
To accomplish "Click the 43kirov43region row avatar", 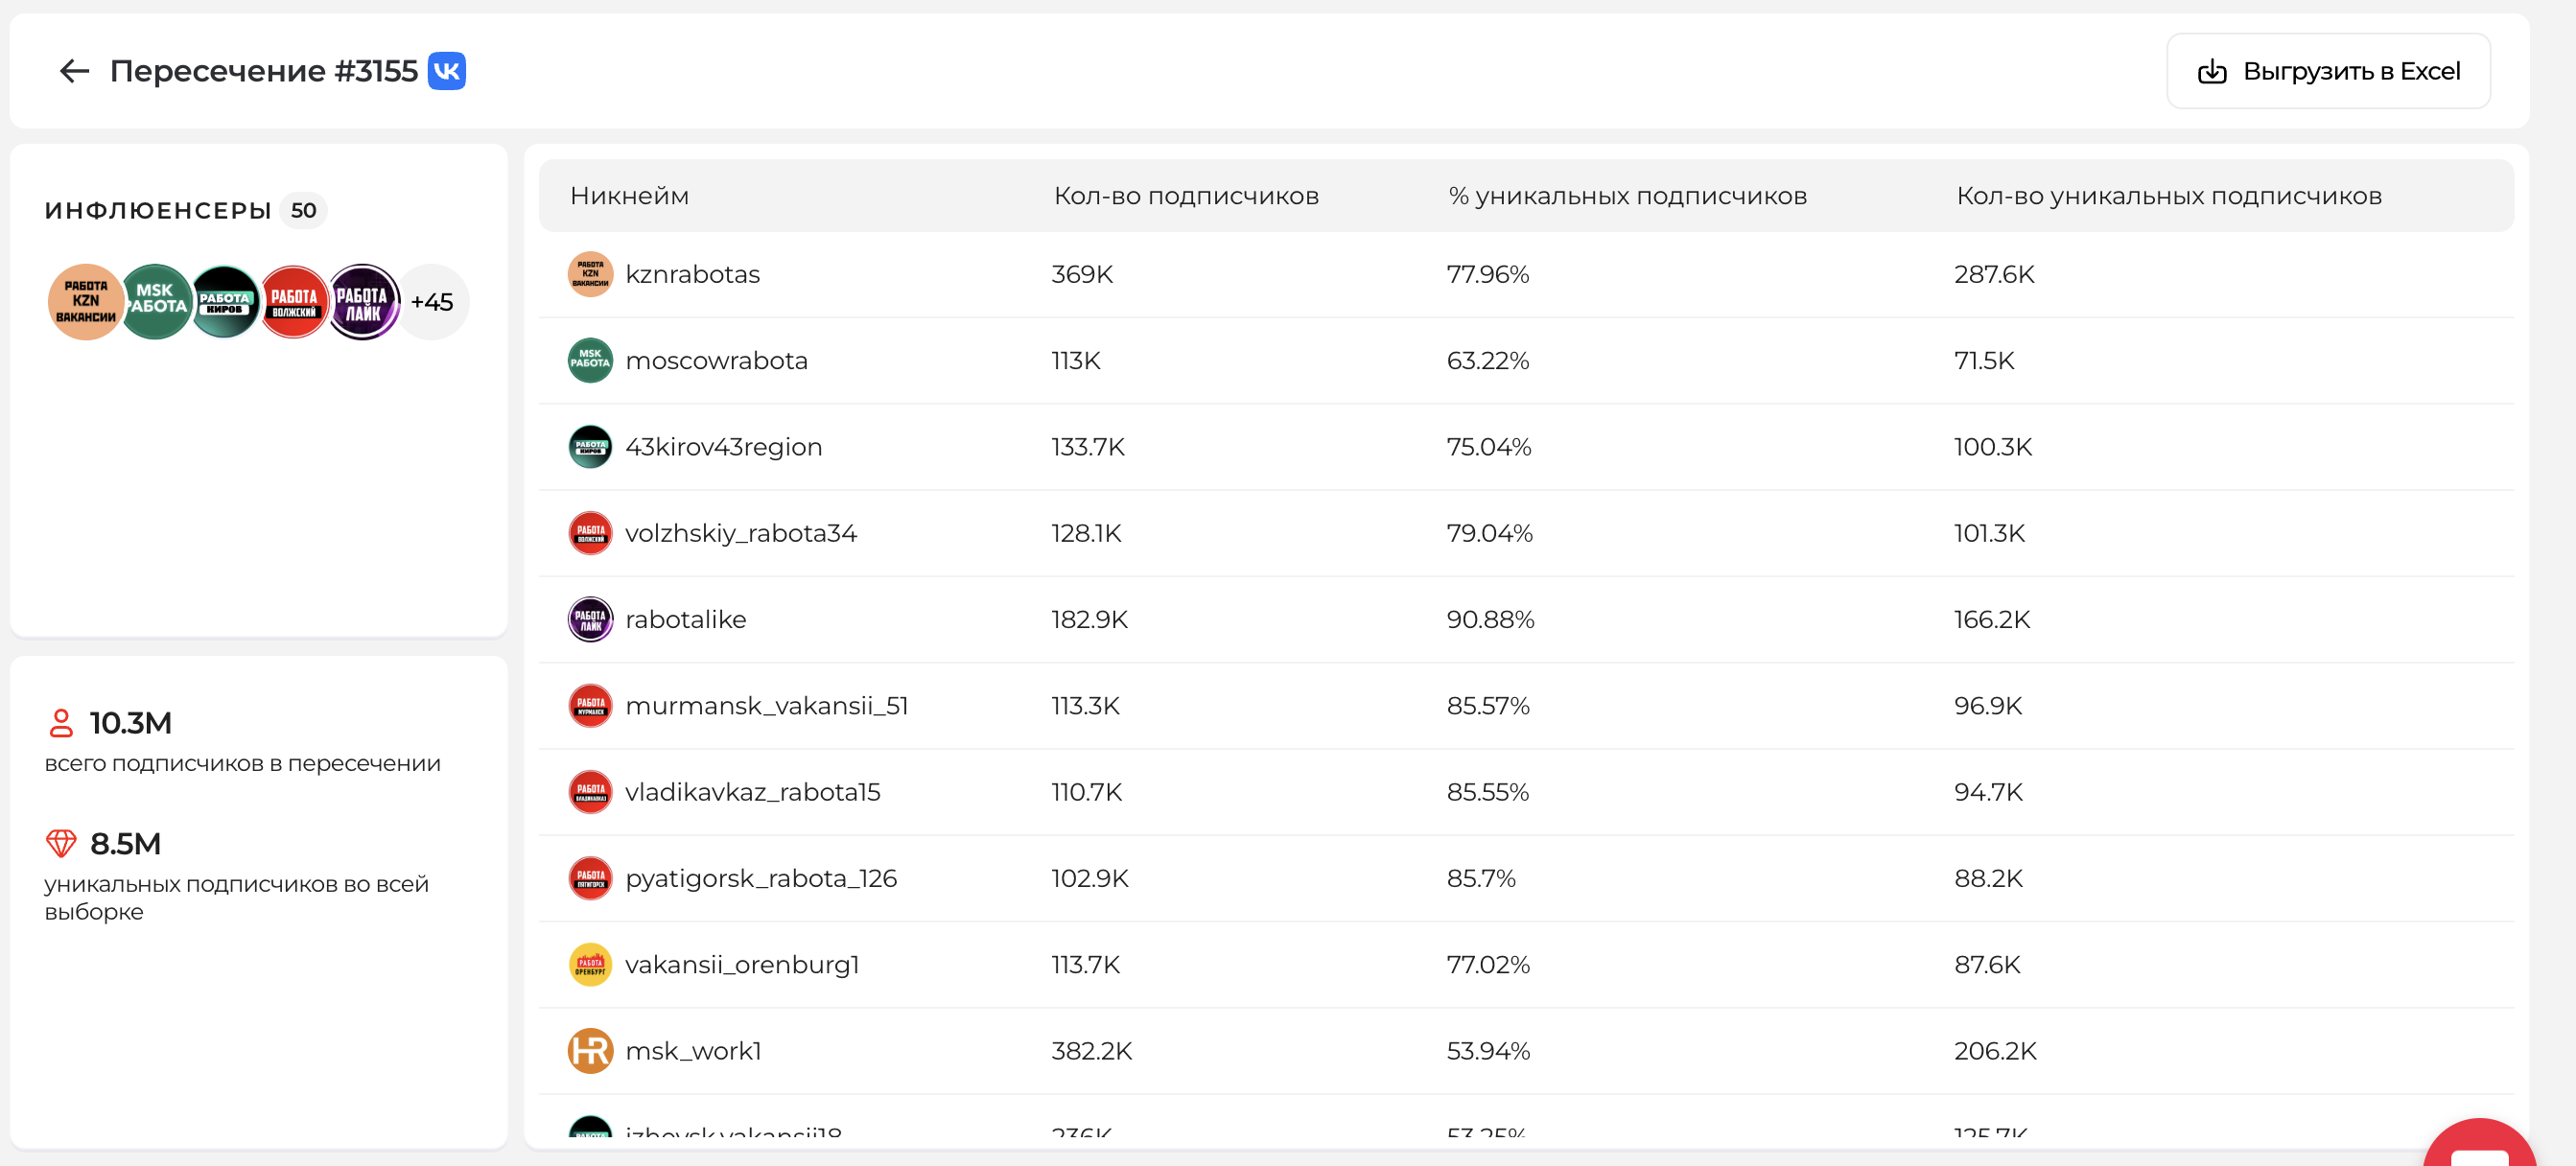I will tap(590, 447).
